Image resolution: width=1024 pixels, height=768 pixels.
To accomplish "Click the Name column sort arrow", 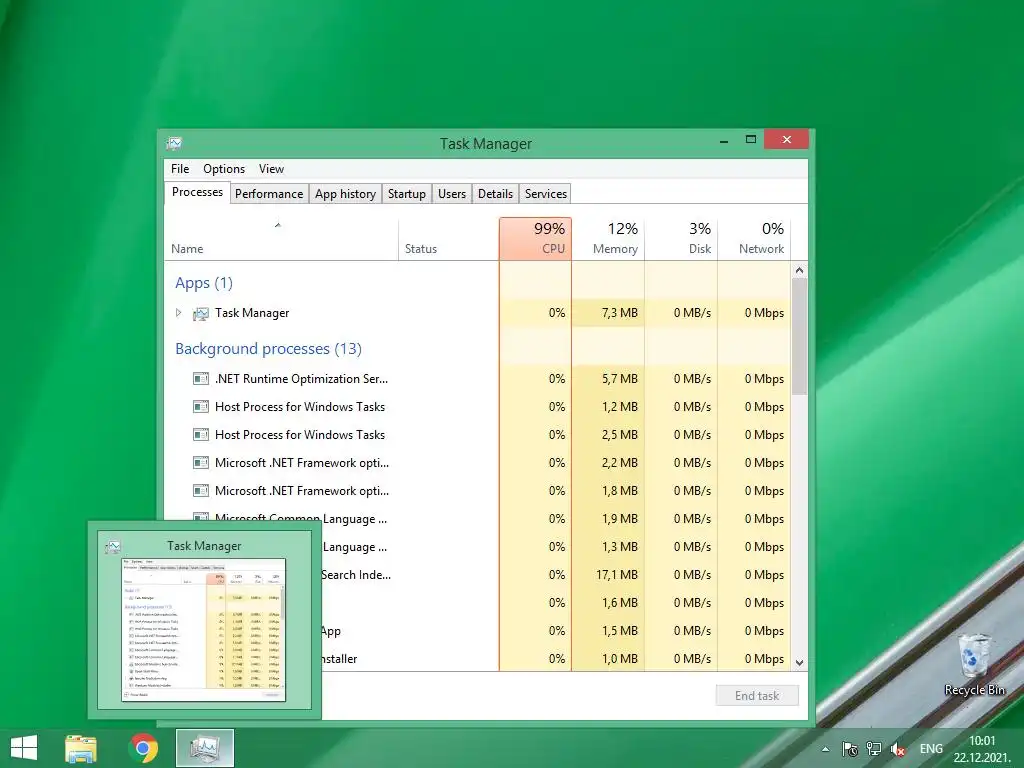I will click(x=278, y=225).
